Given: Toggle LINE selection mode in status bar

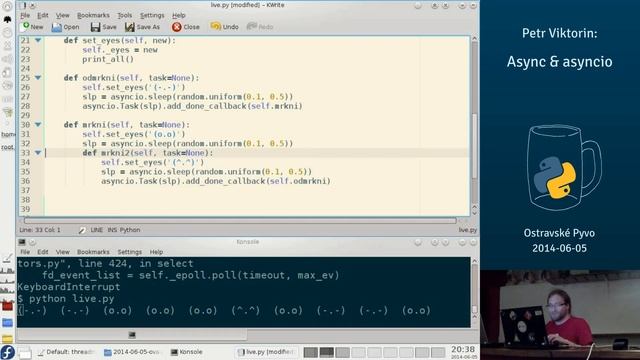Looking at the screenshot, I should [96, 230].
